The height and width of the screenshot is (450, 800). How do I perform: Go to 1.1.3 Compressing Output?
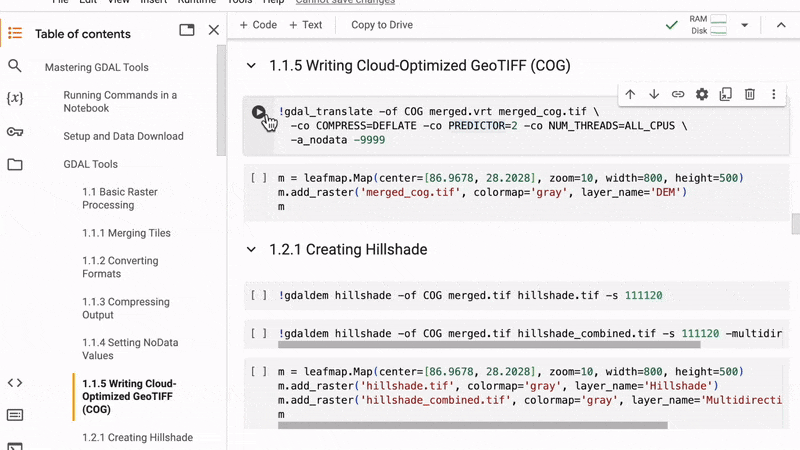click(126, 308)
